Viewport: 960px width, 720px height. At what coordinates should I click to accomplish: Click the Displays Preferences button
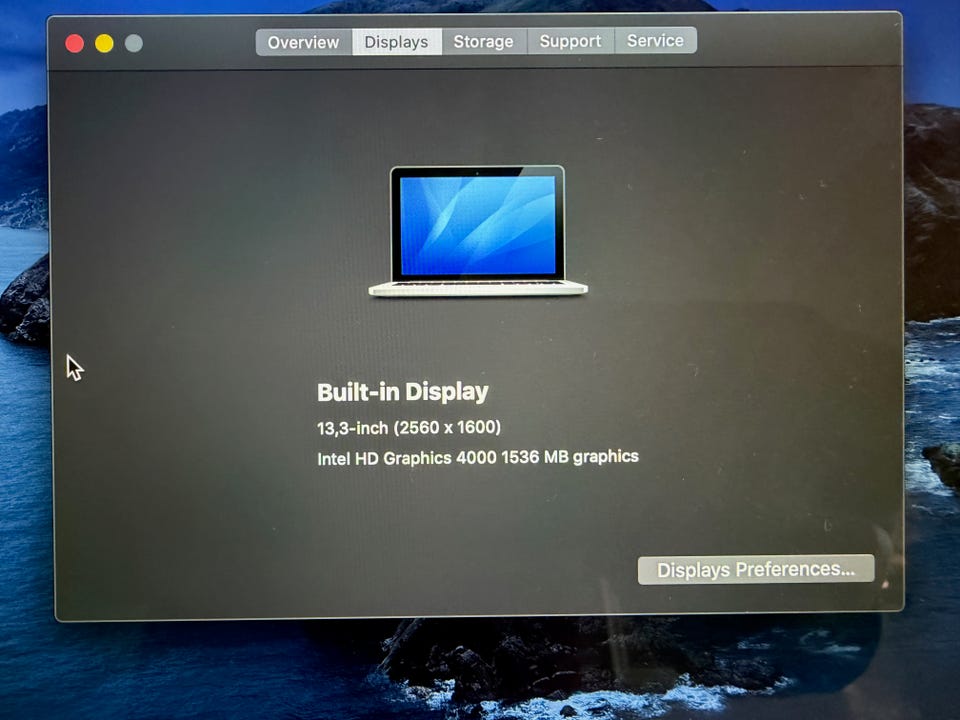point(756,569)
